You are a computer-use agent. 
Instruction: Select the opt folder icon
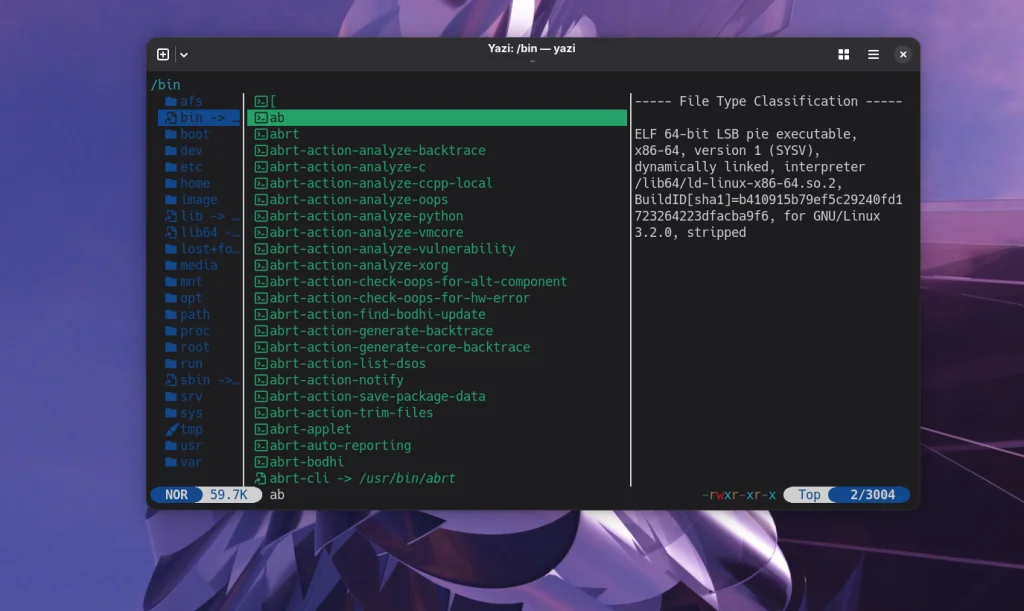pos(171,298)
